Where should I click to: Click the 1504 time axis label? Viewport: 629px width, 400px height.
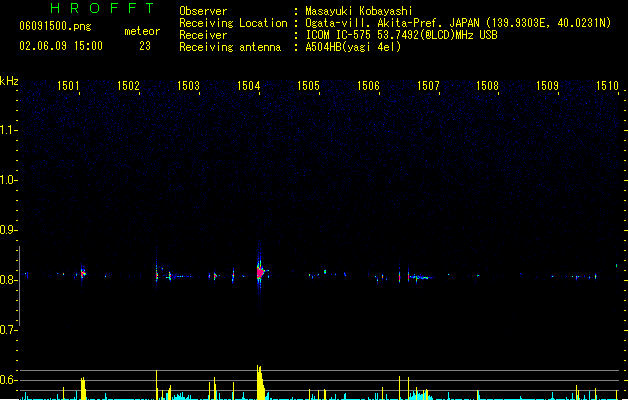(249, 86)
